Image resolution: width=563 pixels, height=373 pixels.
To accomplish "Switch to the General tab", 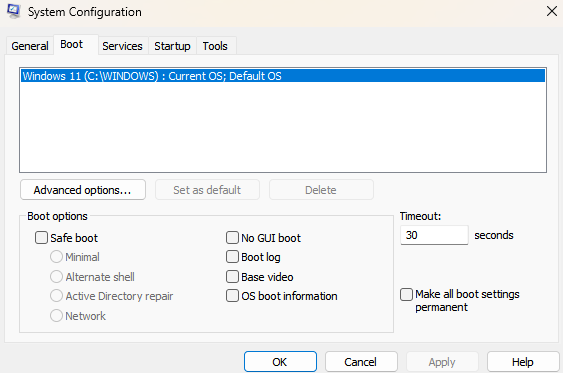I will [x=30, y=46].
